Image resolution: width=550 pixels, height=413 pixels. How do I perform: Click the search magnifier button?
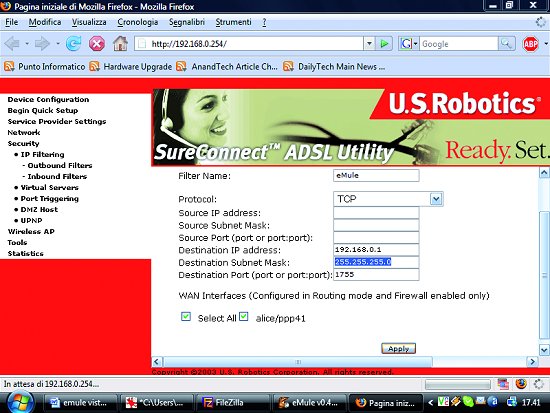[x=506, y=44]
